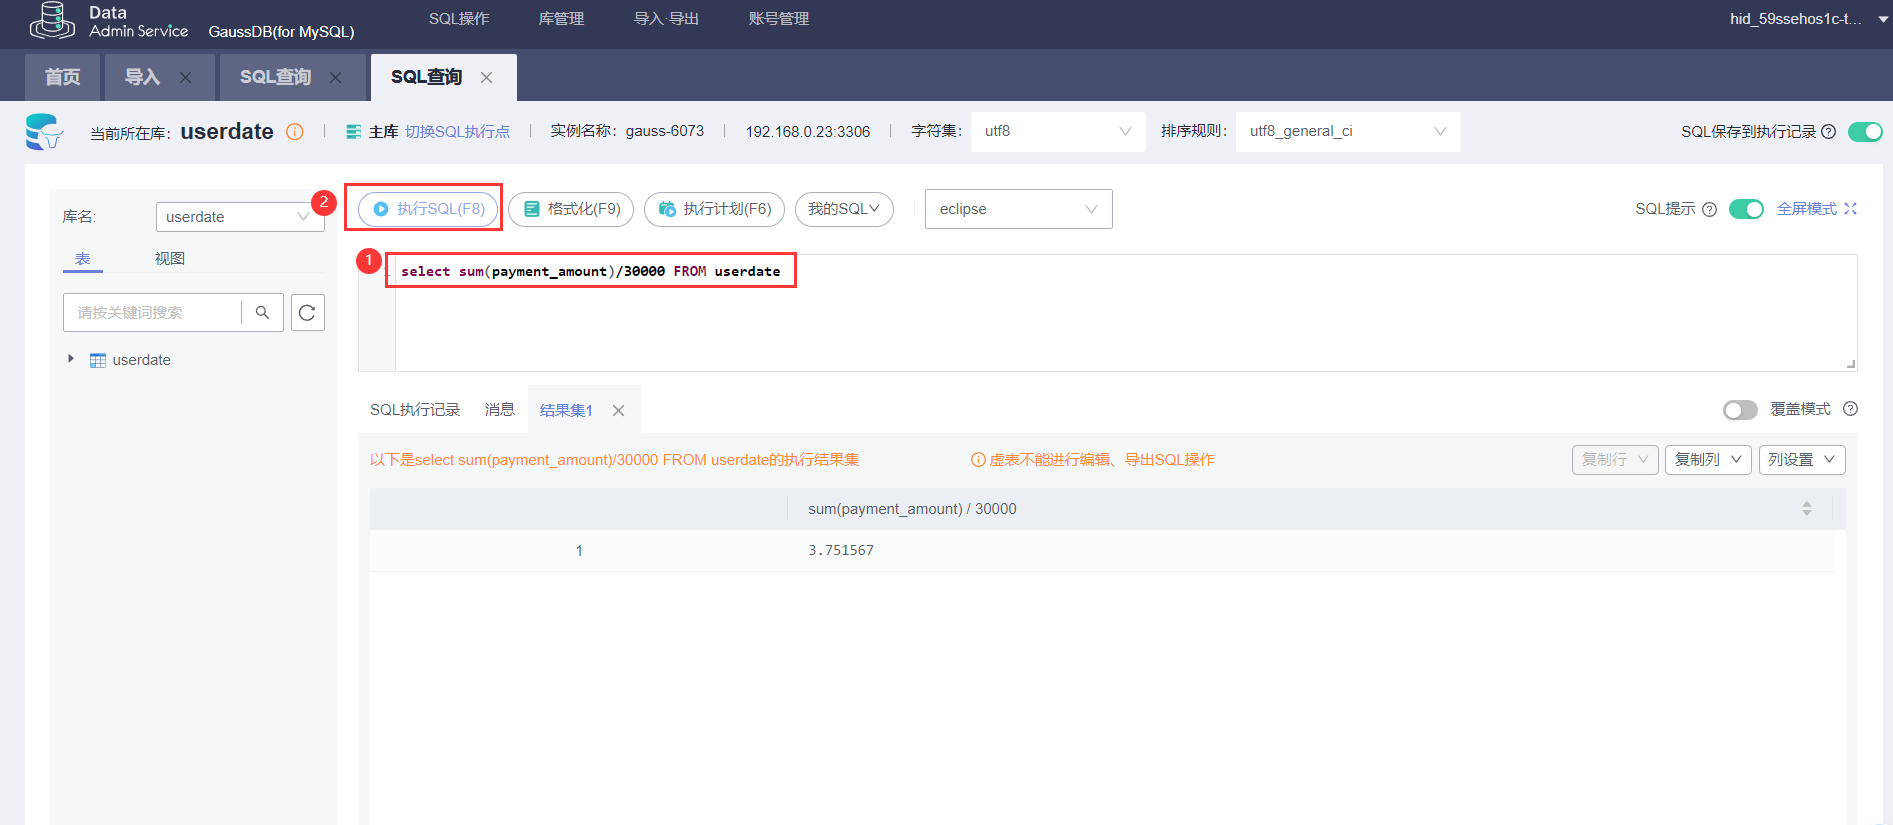The image size is (1893, 825).
Task: Open the SQL操作 menu
Action: (x=459, y=19)
